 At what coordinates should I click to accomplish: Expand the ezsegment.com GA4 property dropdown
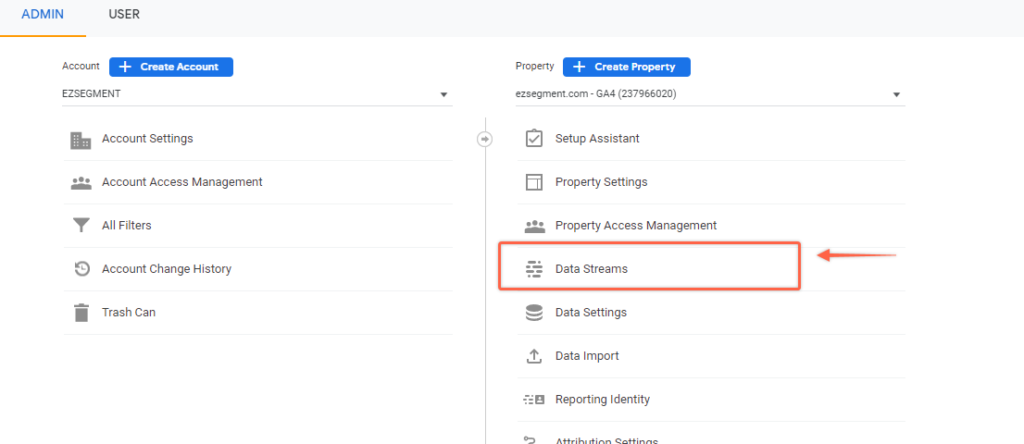[710, 94]
